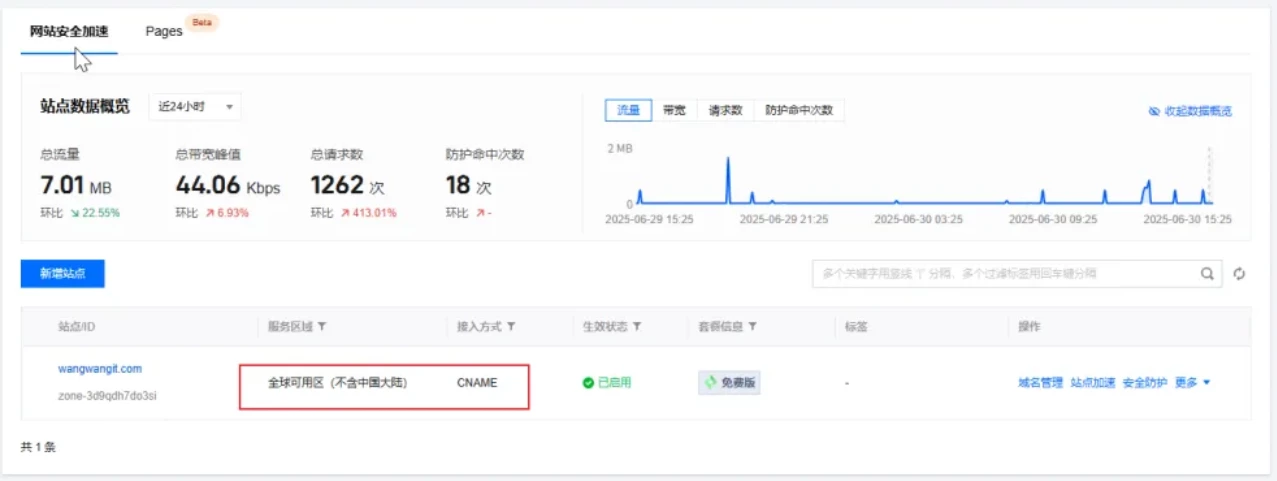1277x481 pixels.
Task: Click the green 已启用 status icon
Action: pos(588,383)
